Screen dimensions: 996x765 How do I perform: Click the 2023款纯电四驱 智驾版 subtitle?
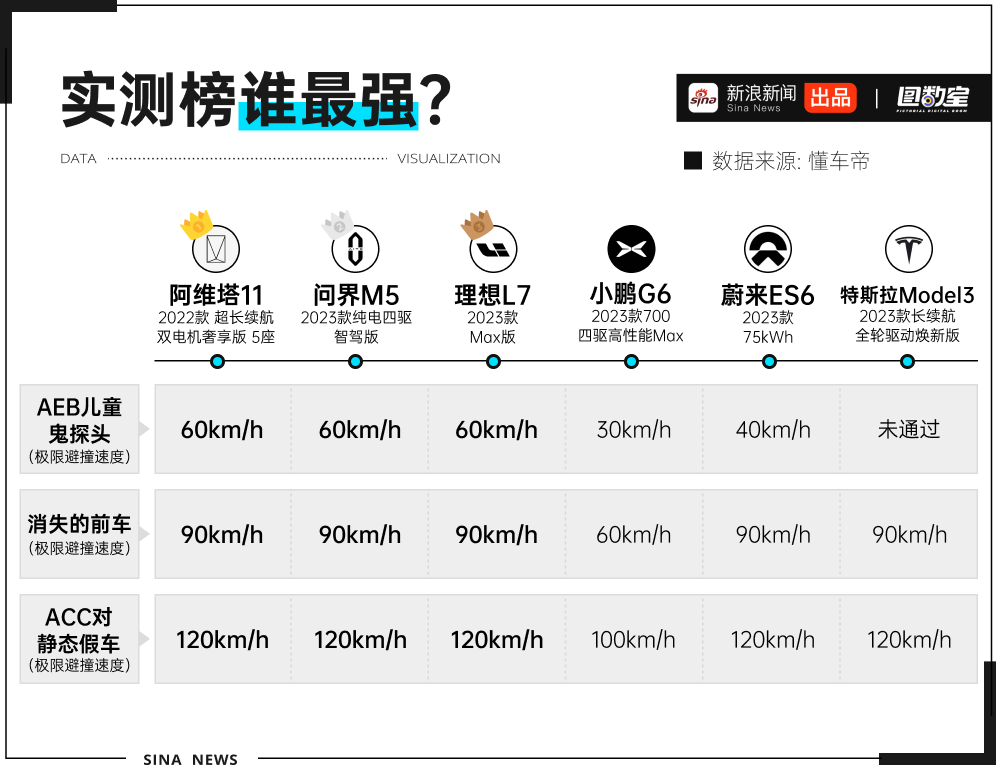point(356,327)
